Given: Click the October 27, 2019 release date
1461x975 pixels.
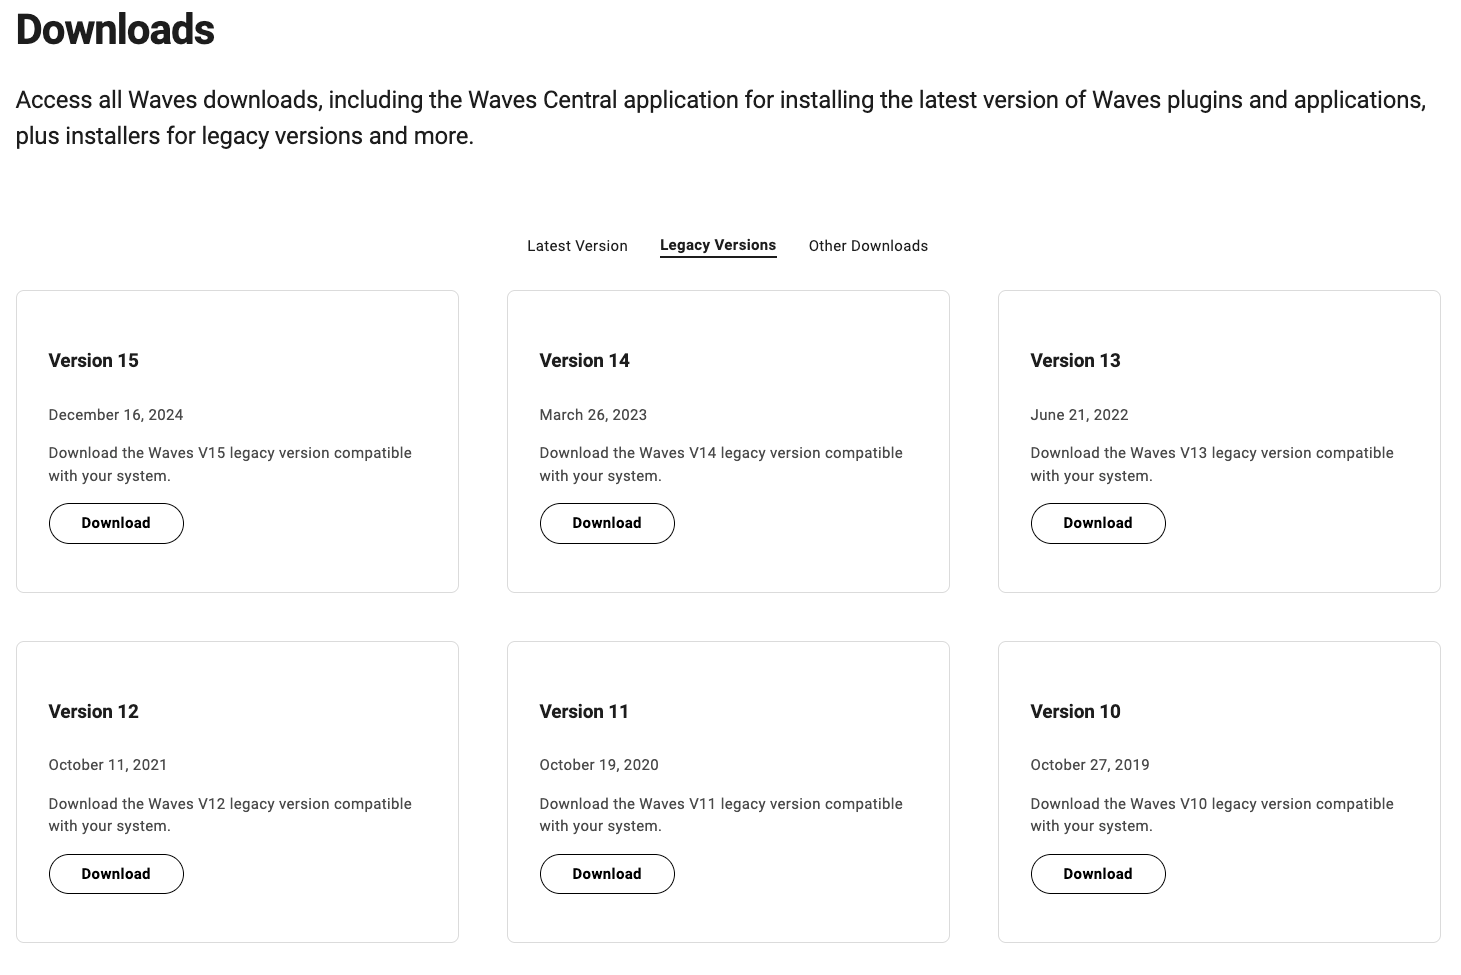Looking at the screenshot, I should pyautogui.click(x=1089, y=765).
